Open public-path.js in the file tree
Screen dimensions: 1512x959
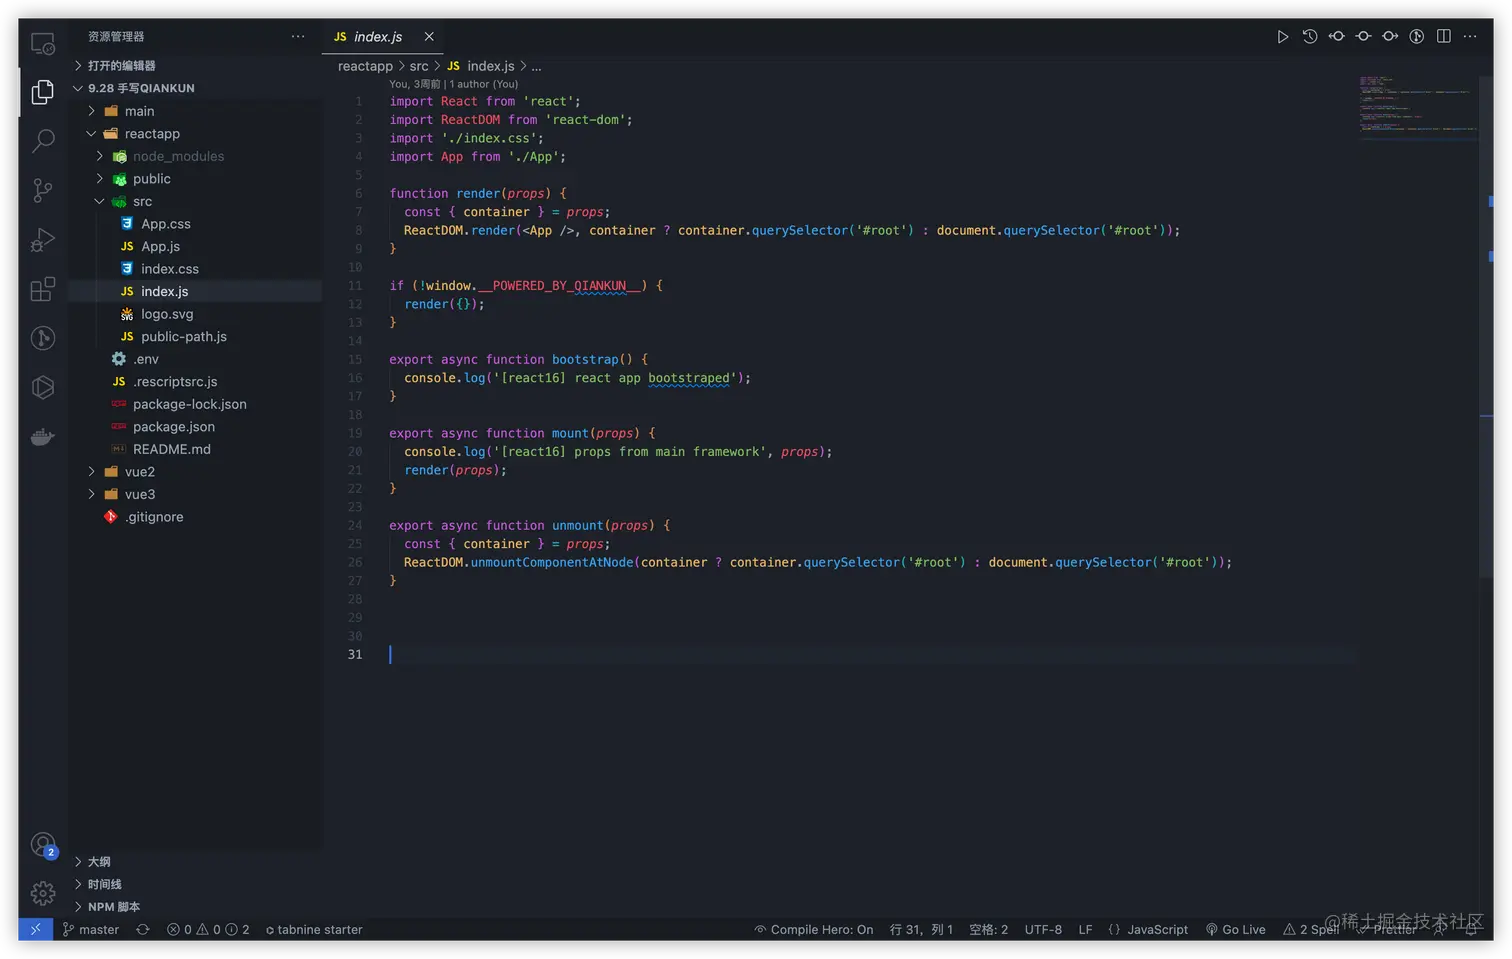click(195, 336)
